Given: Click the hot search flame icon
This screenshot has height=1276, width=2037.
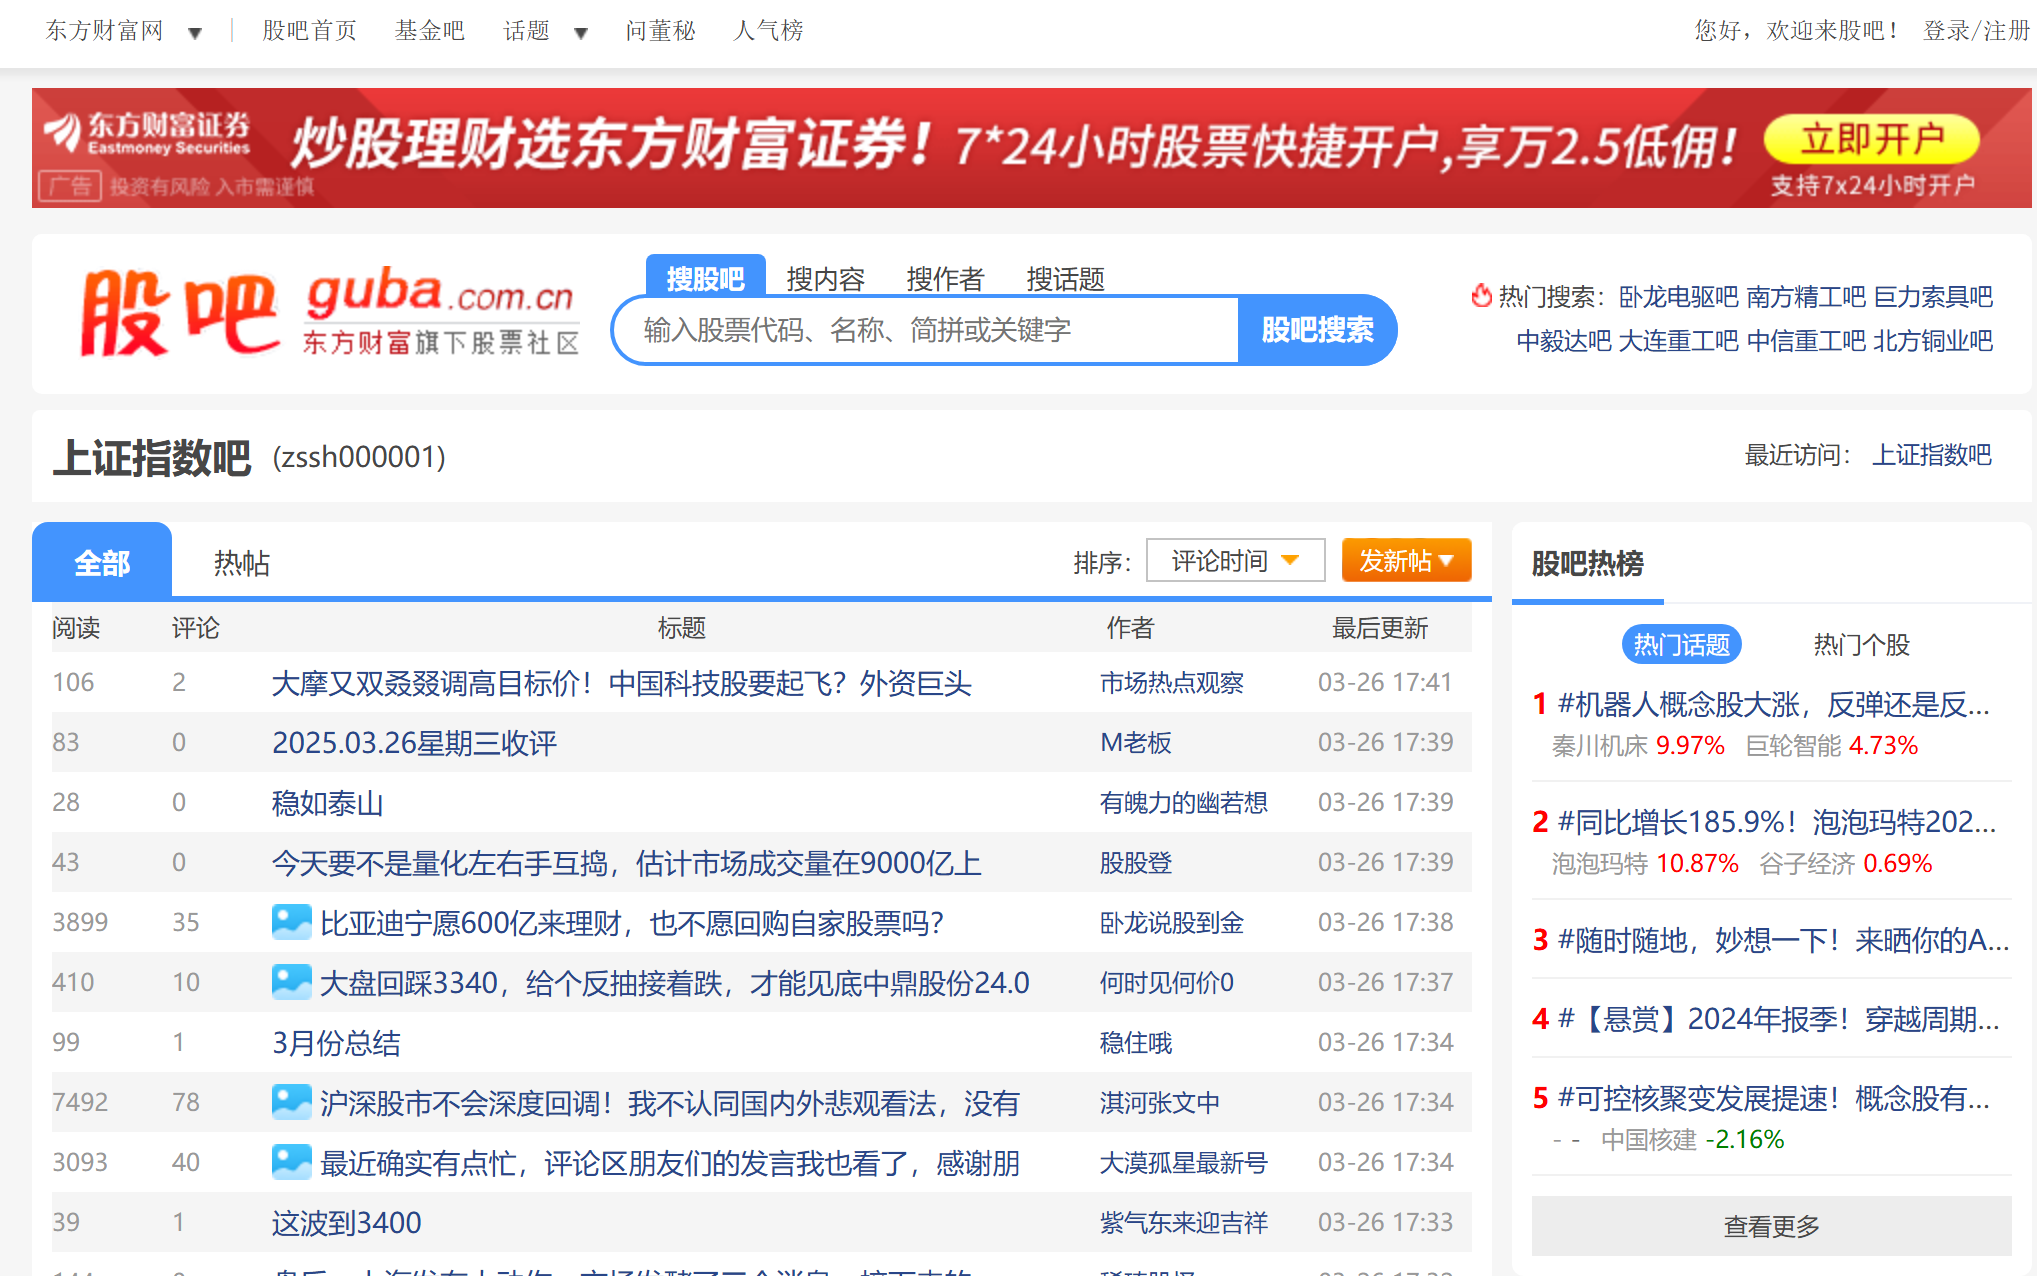Looking at the screenshot, I should pos(1483,296).
